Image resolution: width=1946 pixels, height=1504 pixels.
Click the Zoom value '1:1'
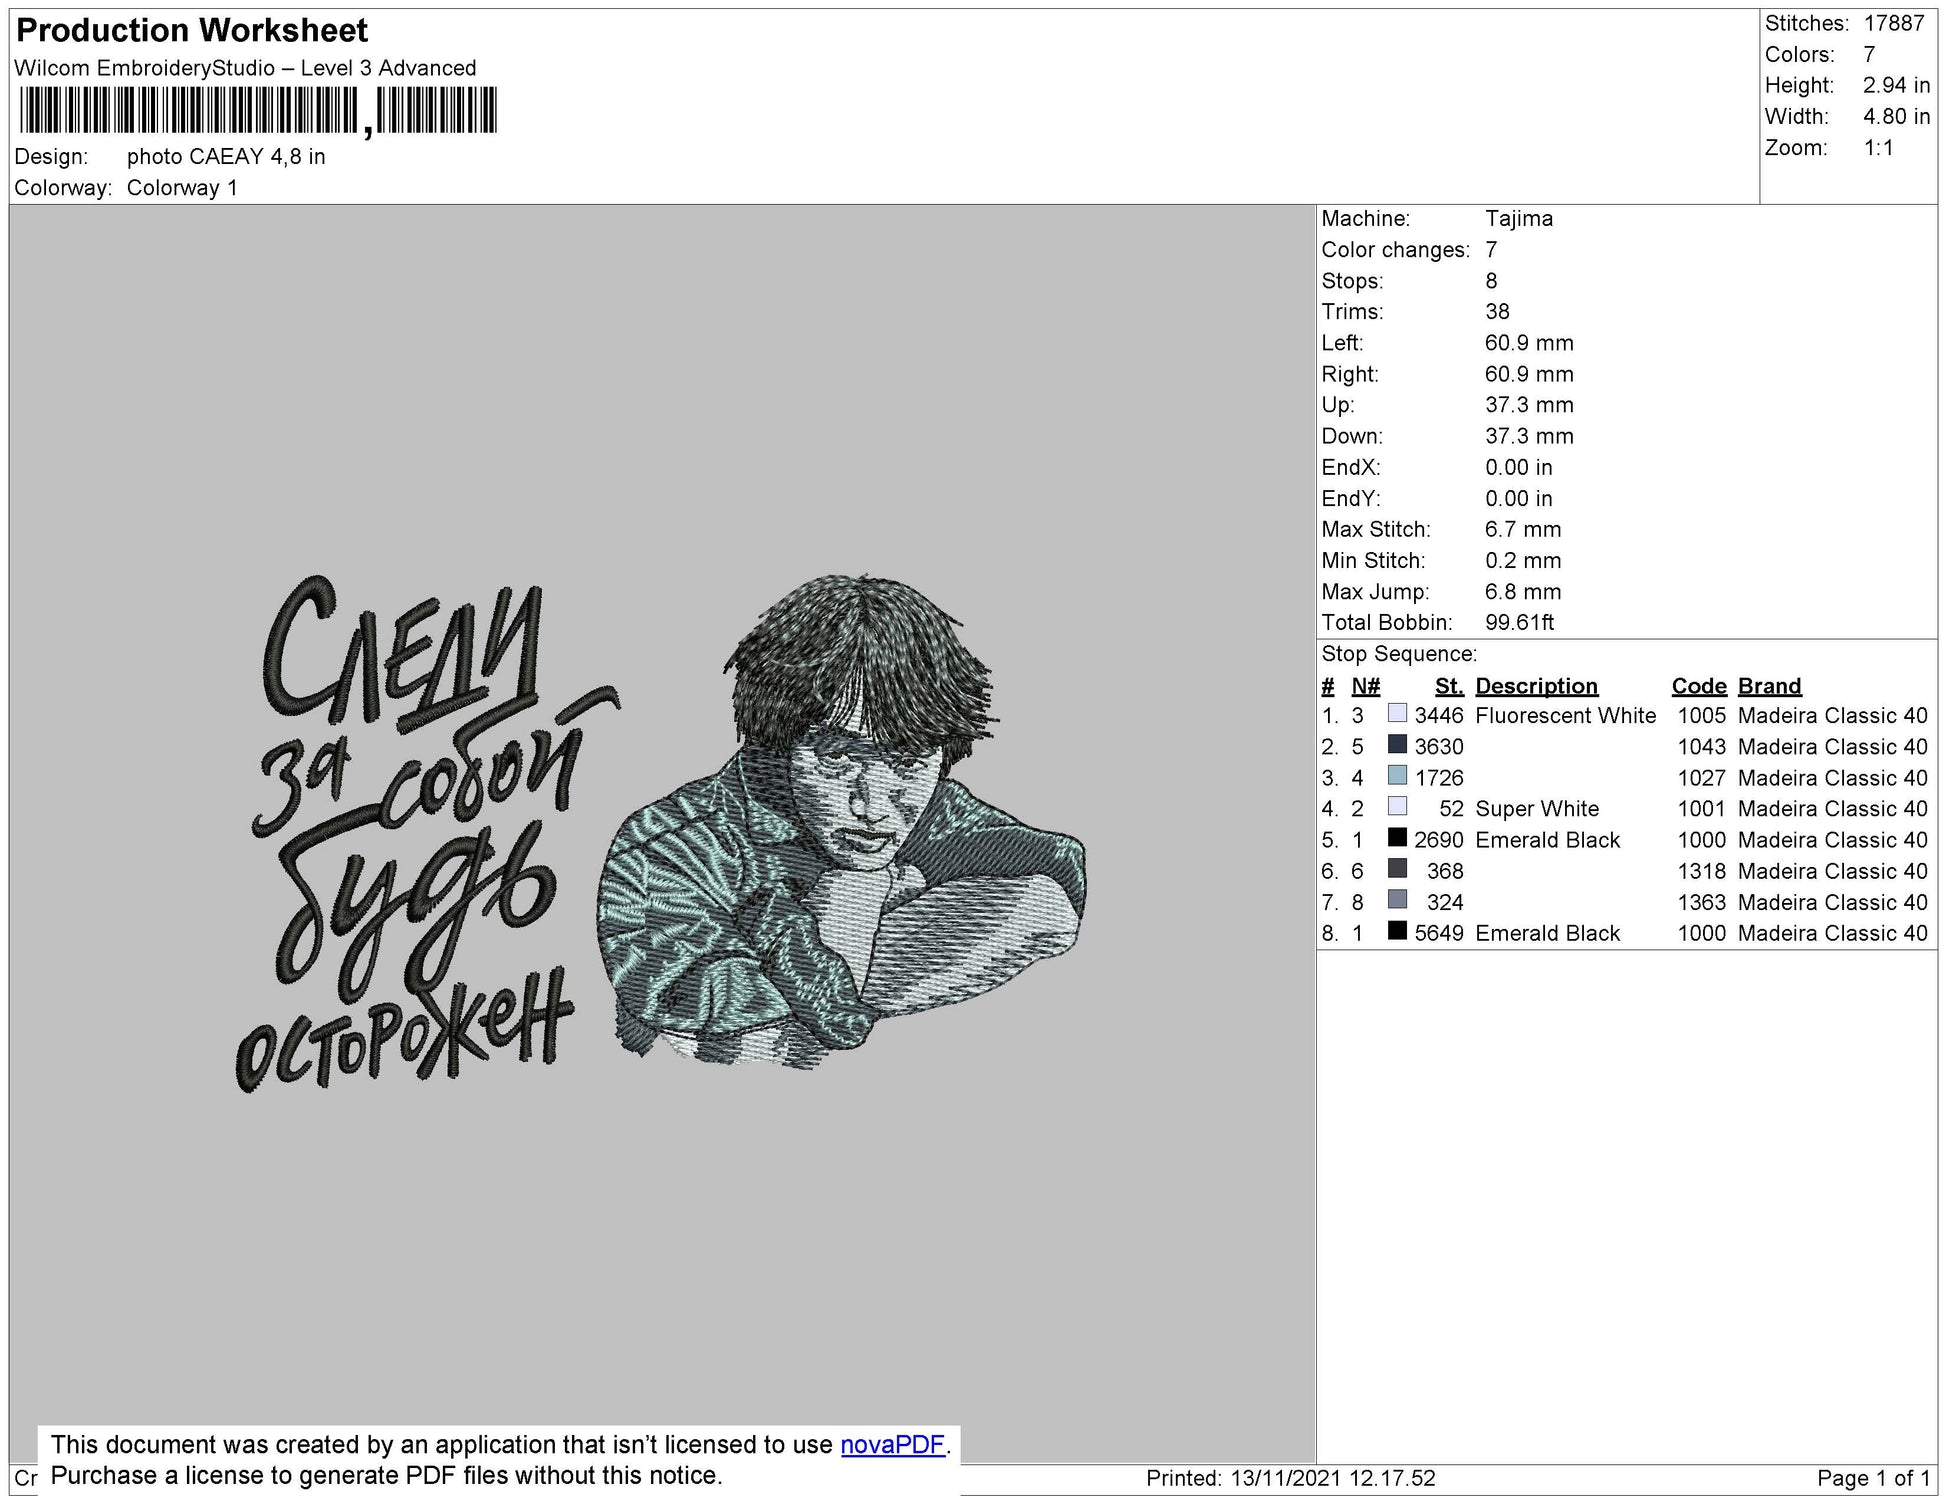pyautogui.click(x=1878, y=148)
